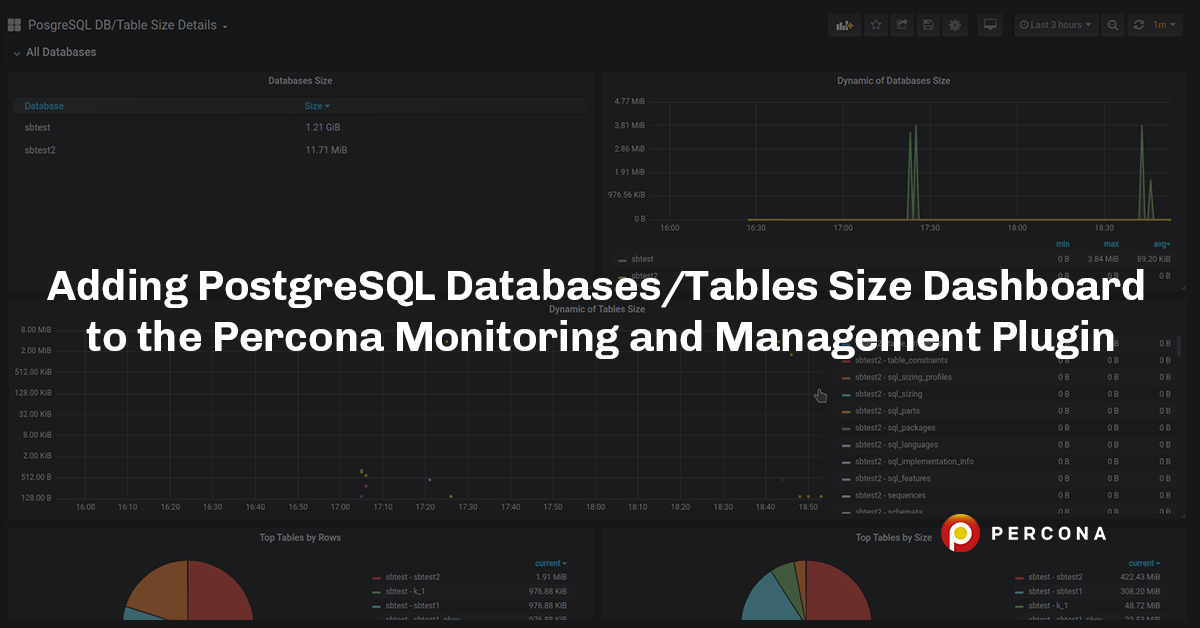Open the Share dashboard icon
The height and width of the screenshot is (628, 1200).
coord(902,25)
